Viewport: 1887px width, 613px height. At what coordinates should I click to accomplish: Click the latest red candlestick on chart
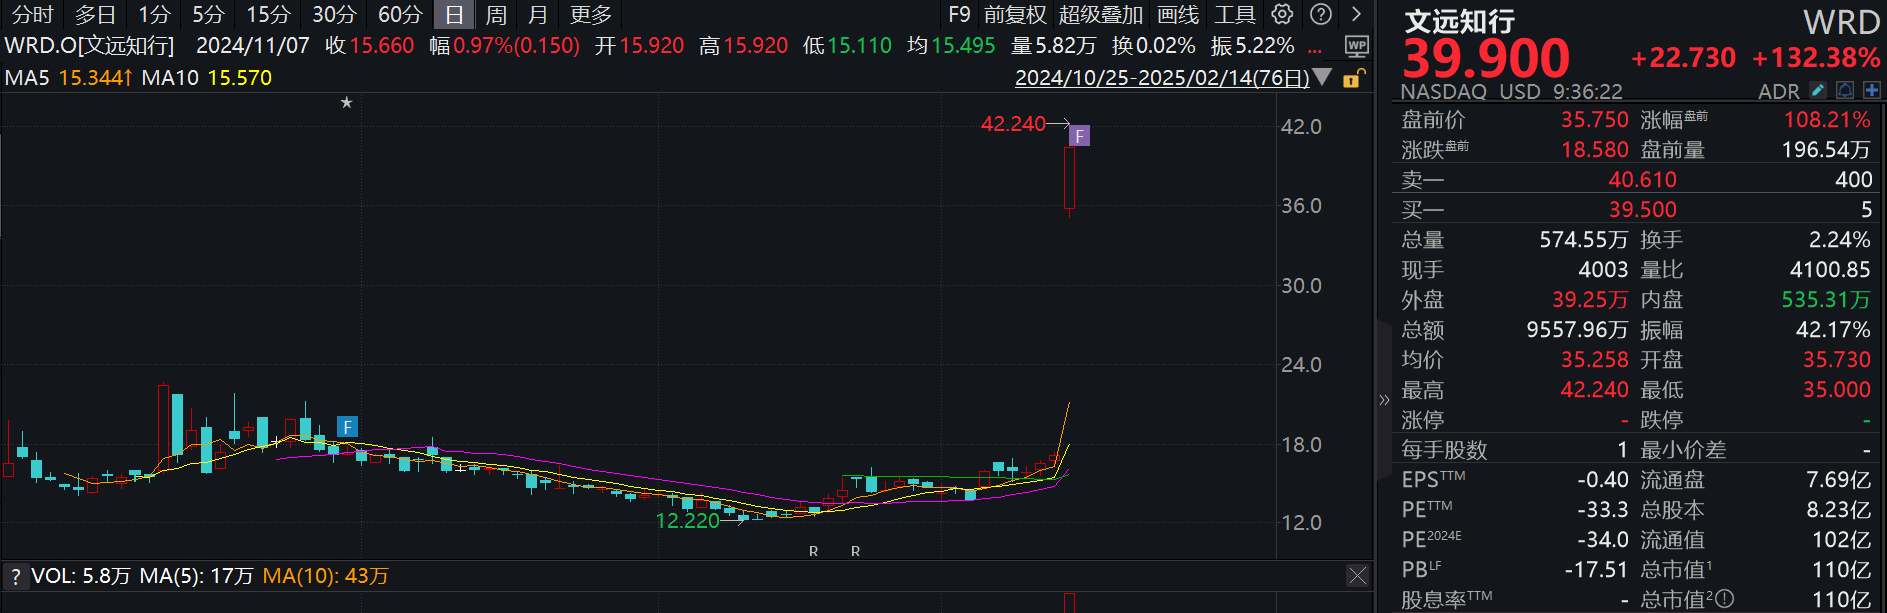coord(1069,177)
